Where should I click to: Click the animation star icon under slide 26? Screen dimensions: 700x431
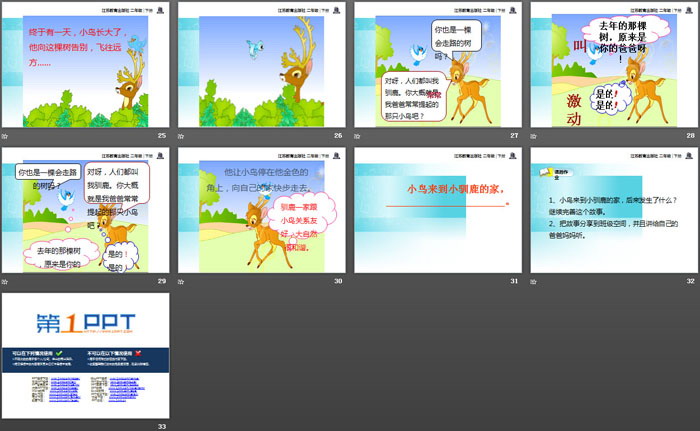click(x=181, y=136)
